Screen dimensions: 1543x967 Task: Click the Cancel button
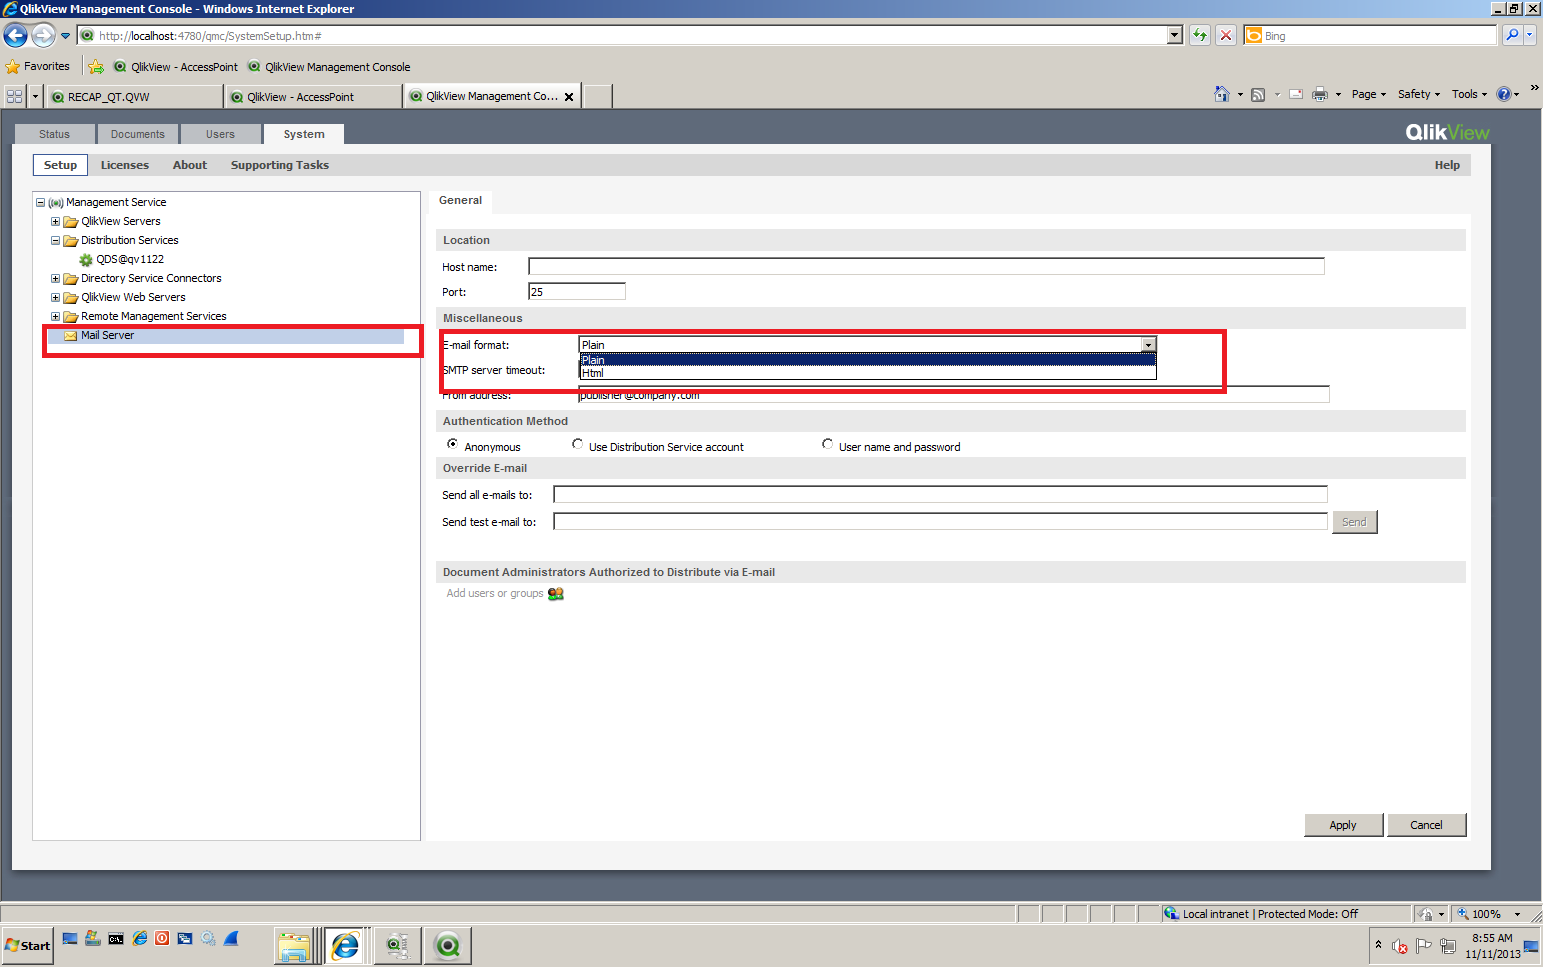tap(1426, 825)
